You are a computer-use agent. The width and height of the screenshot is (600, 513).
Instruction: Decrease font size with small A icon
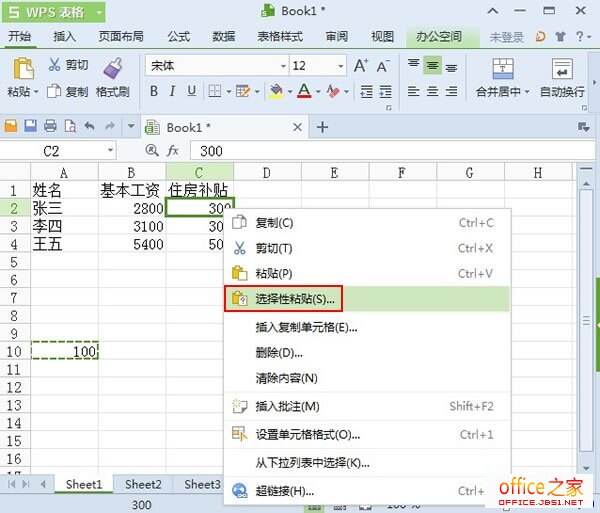[x=383, y=67]
